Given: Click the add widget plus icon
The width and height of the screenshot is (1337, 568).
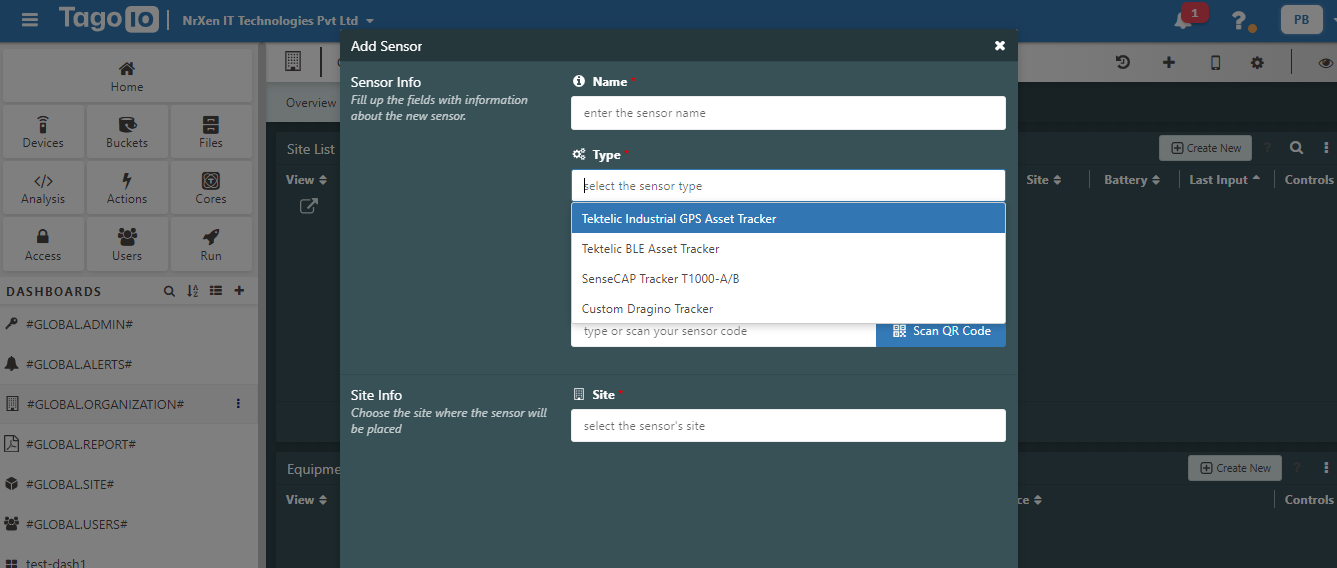Looking at the screenshot, I should click(x=1169, y=62).
